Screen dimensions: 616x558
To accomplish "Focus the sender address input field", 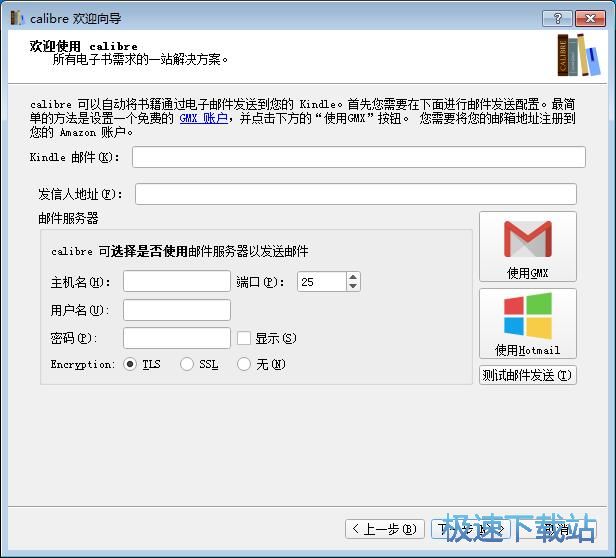I will pos(356,194).
